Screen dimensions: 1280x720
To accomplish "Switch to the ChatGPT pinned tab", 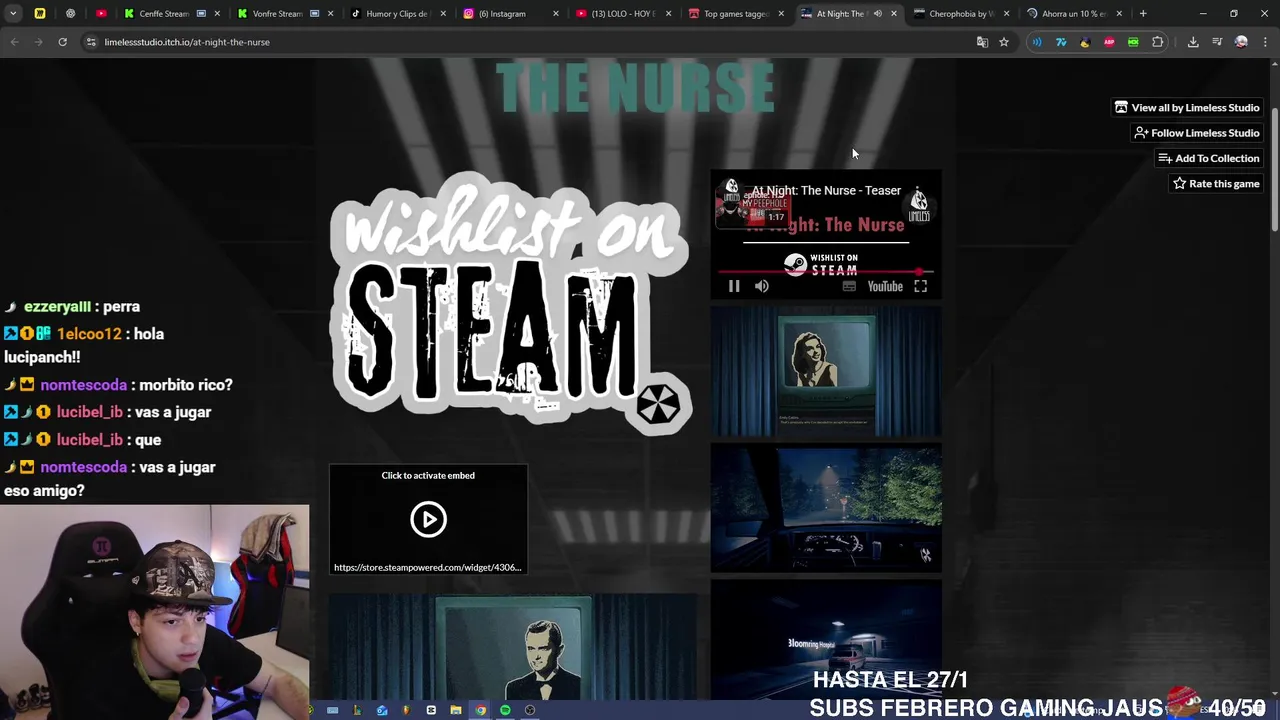I will (70, 14).
